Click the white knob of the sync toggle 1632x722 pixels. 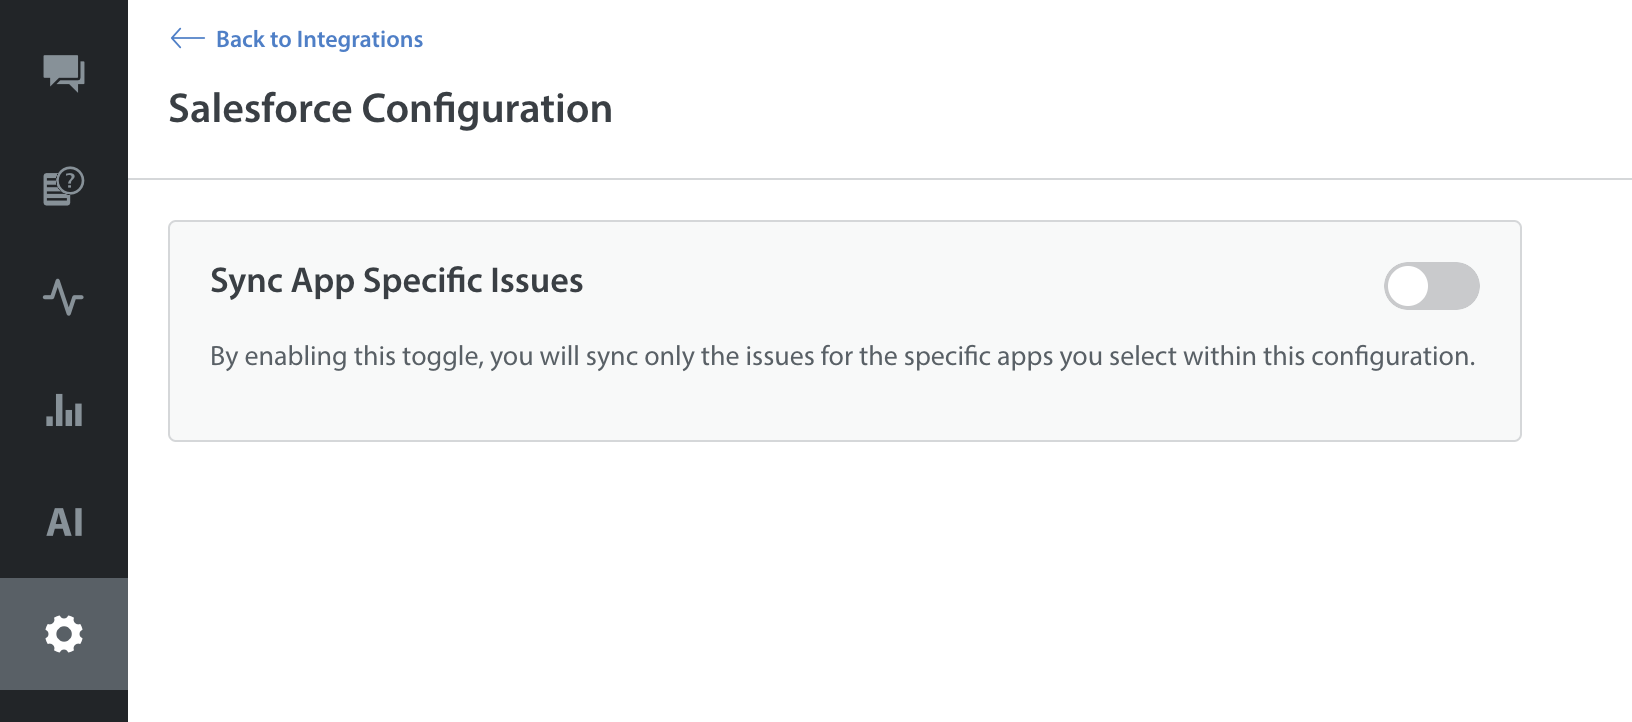tap(1408, 286)
